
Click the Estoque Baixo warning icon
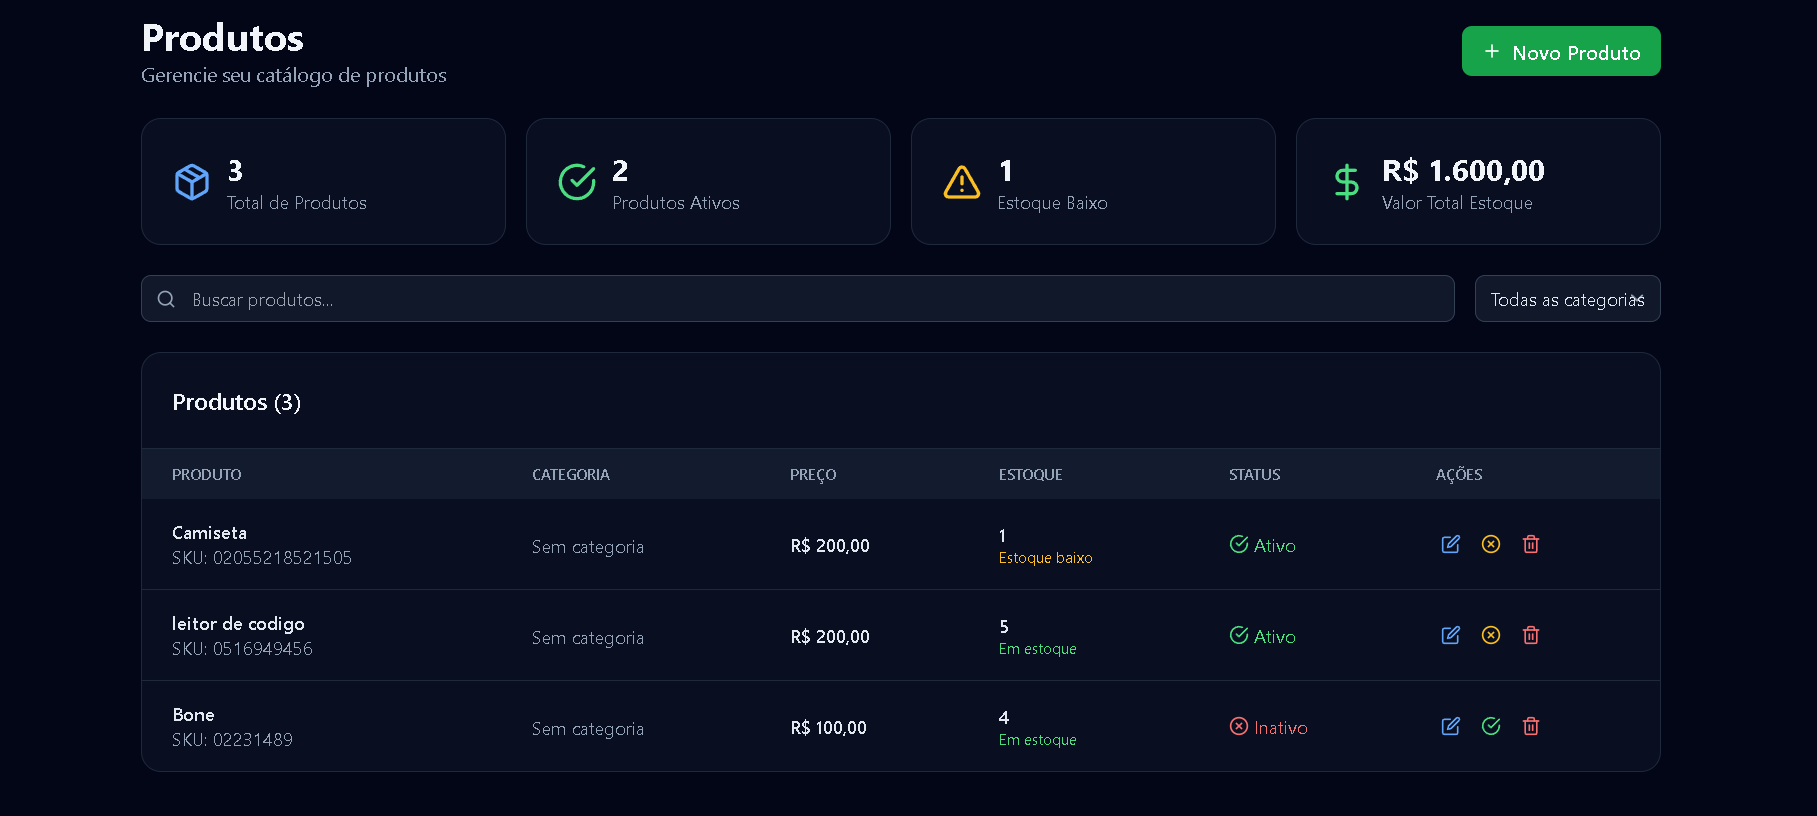[x=962, y=182]
